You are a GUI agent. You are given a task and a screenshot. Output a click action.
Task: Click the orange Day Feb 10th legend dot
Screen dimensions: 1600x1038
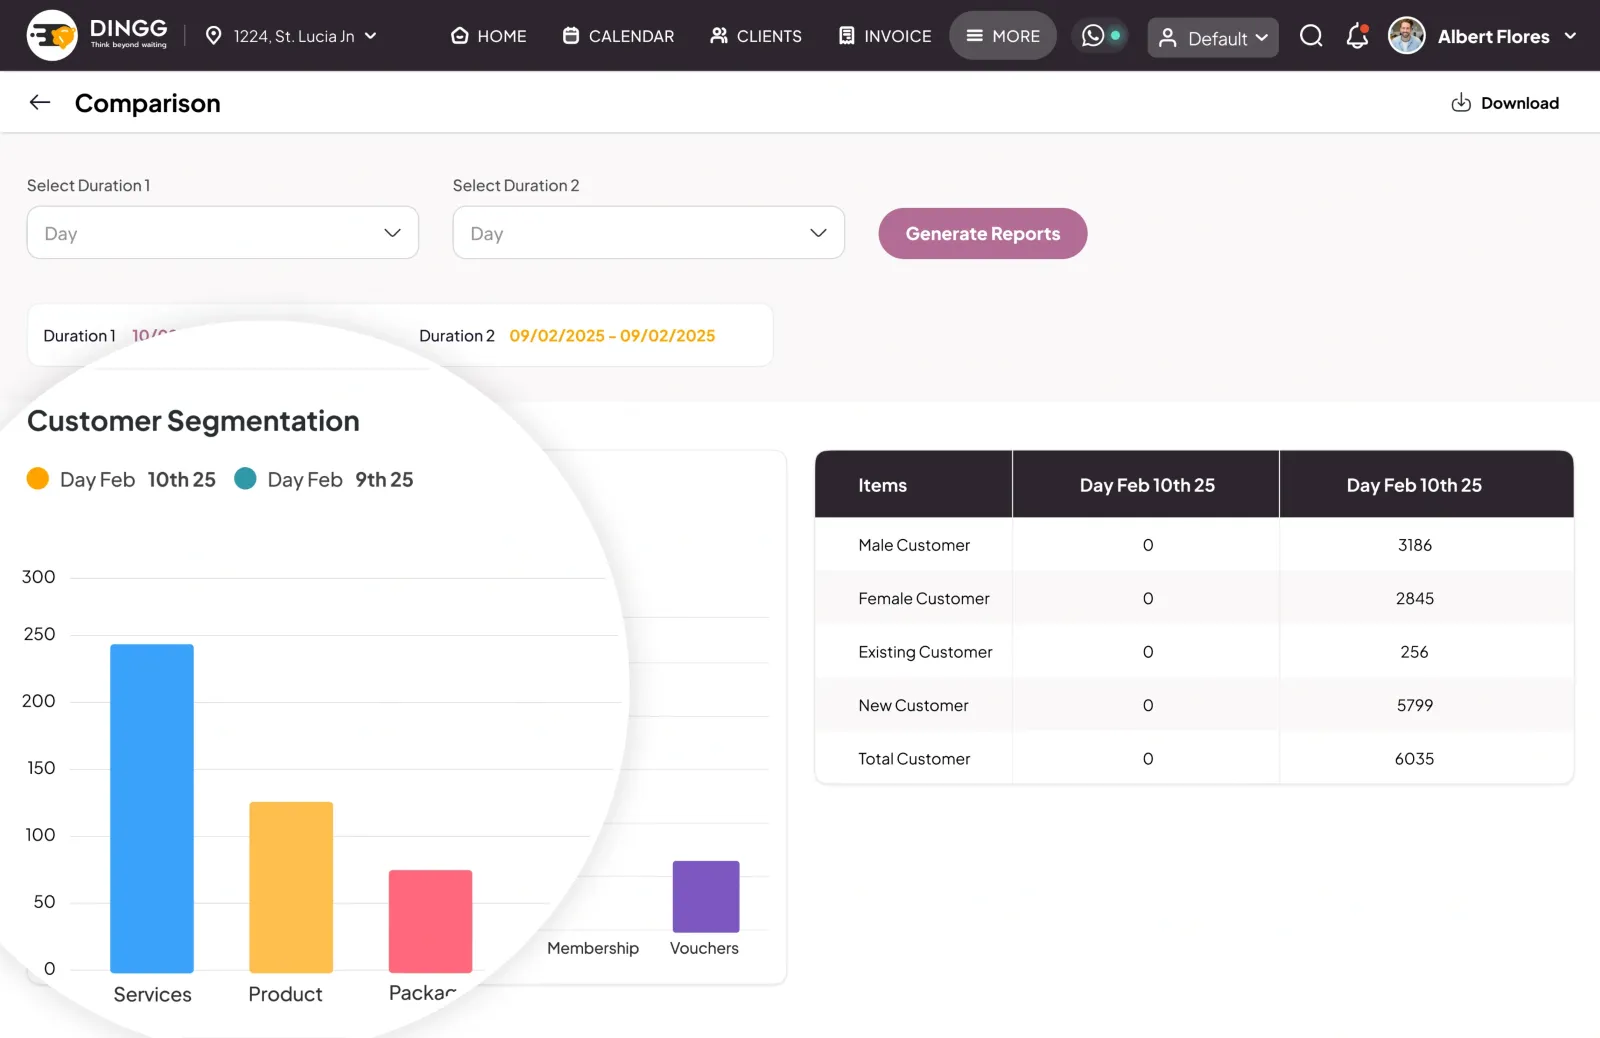pos(38,479)
